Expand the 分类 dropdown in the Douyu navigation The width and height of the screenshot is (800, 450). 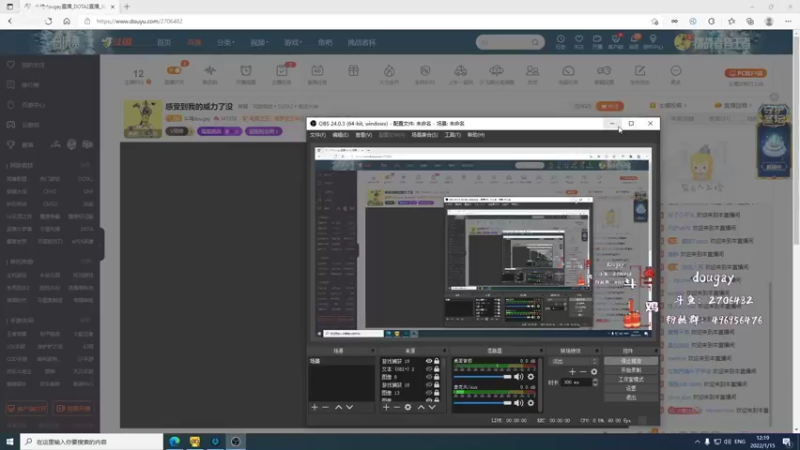point(226,42)
